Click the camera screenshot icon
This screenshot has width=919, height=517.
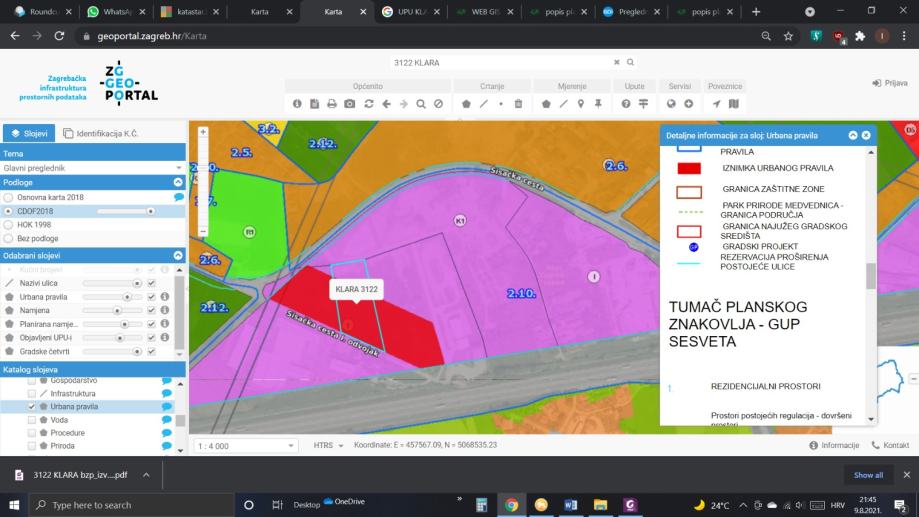(350, 104)
